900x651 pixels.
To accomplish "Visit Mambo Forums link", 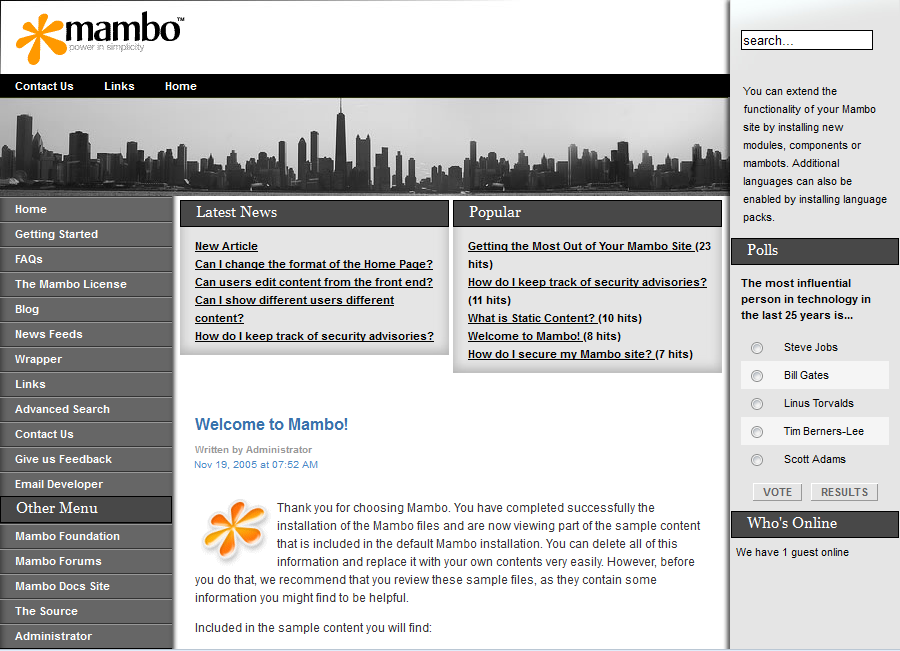I will (86, 561).
